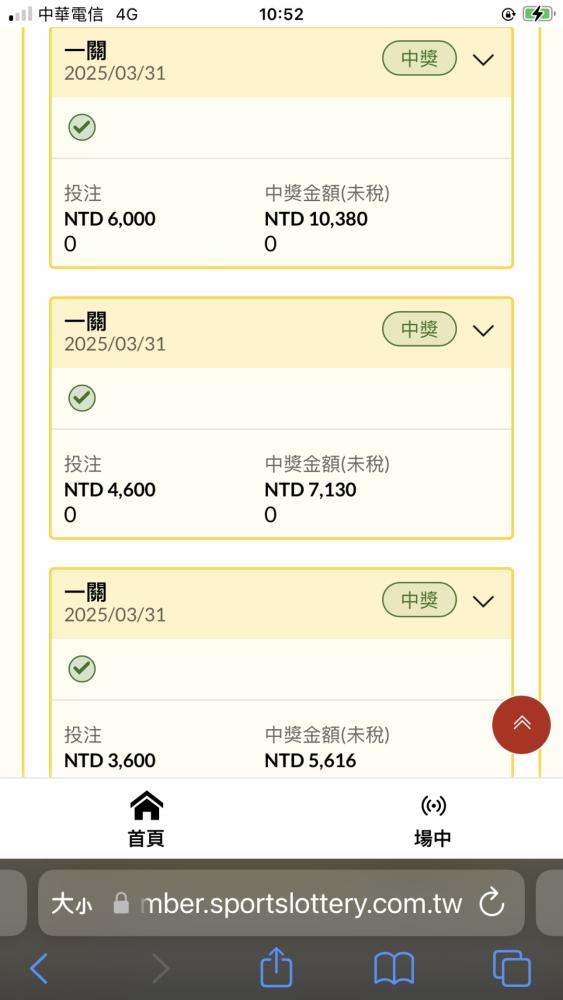Open the 首頁 home icon
563x1000 pixels.
[147, 805]
